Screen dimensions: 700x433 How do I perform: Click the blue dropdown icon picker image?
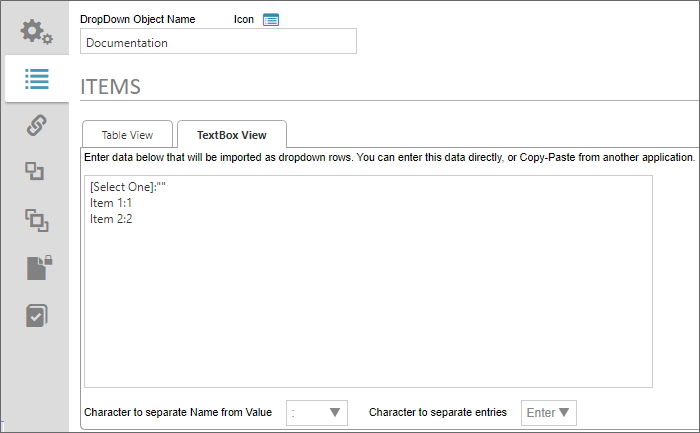271,19
